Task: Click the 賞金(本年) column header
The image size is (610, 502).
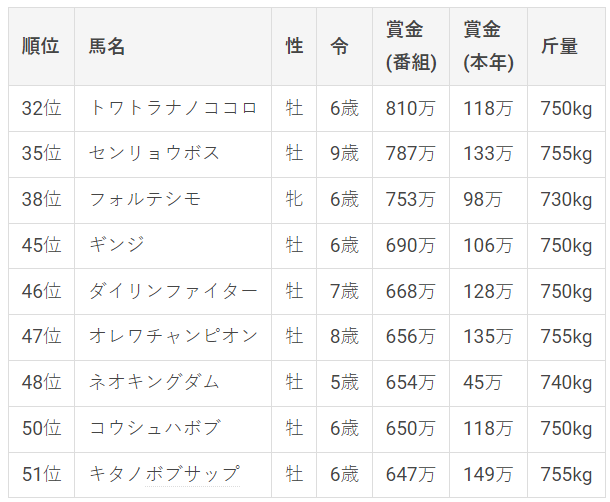Action: point(489,46)
